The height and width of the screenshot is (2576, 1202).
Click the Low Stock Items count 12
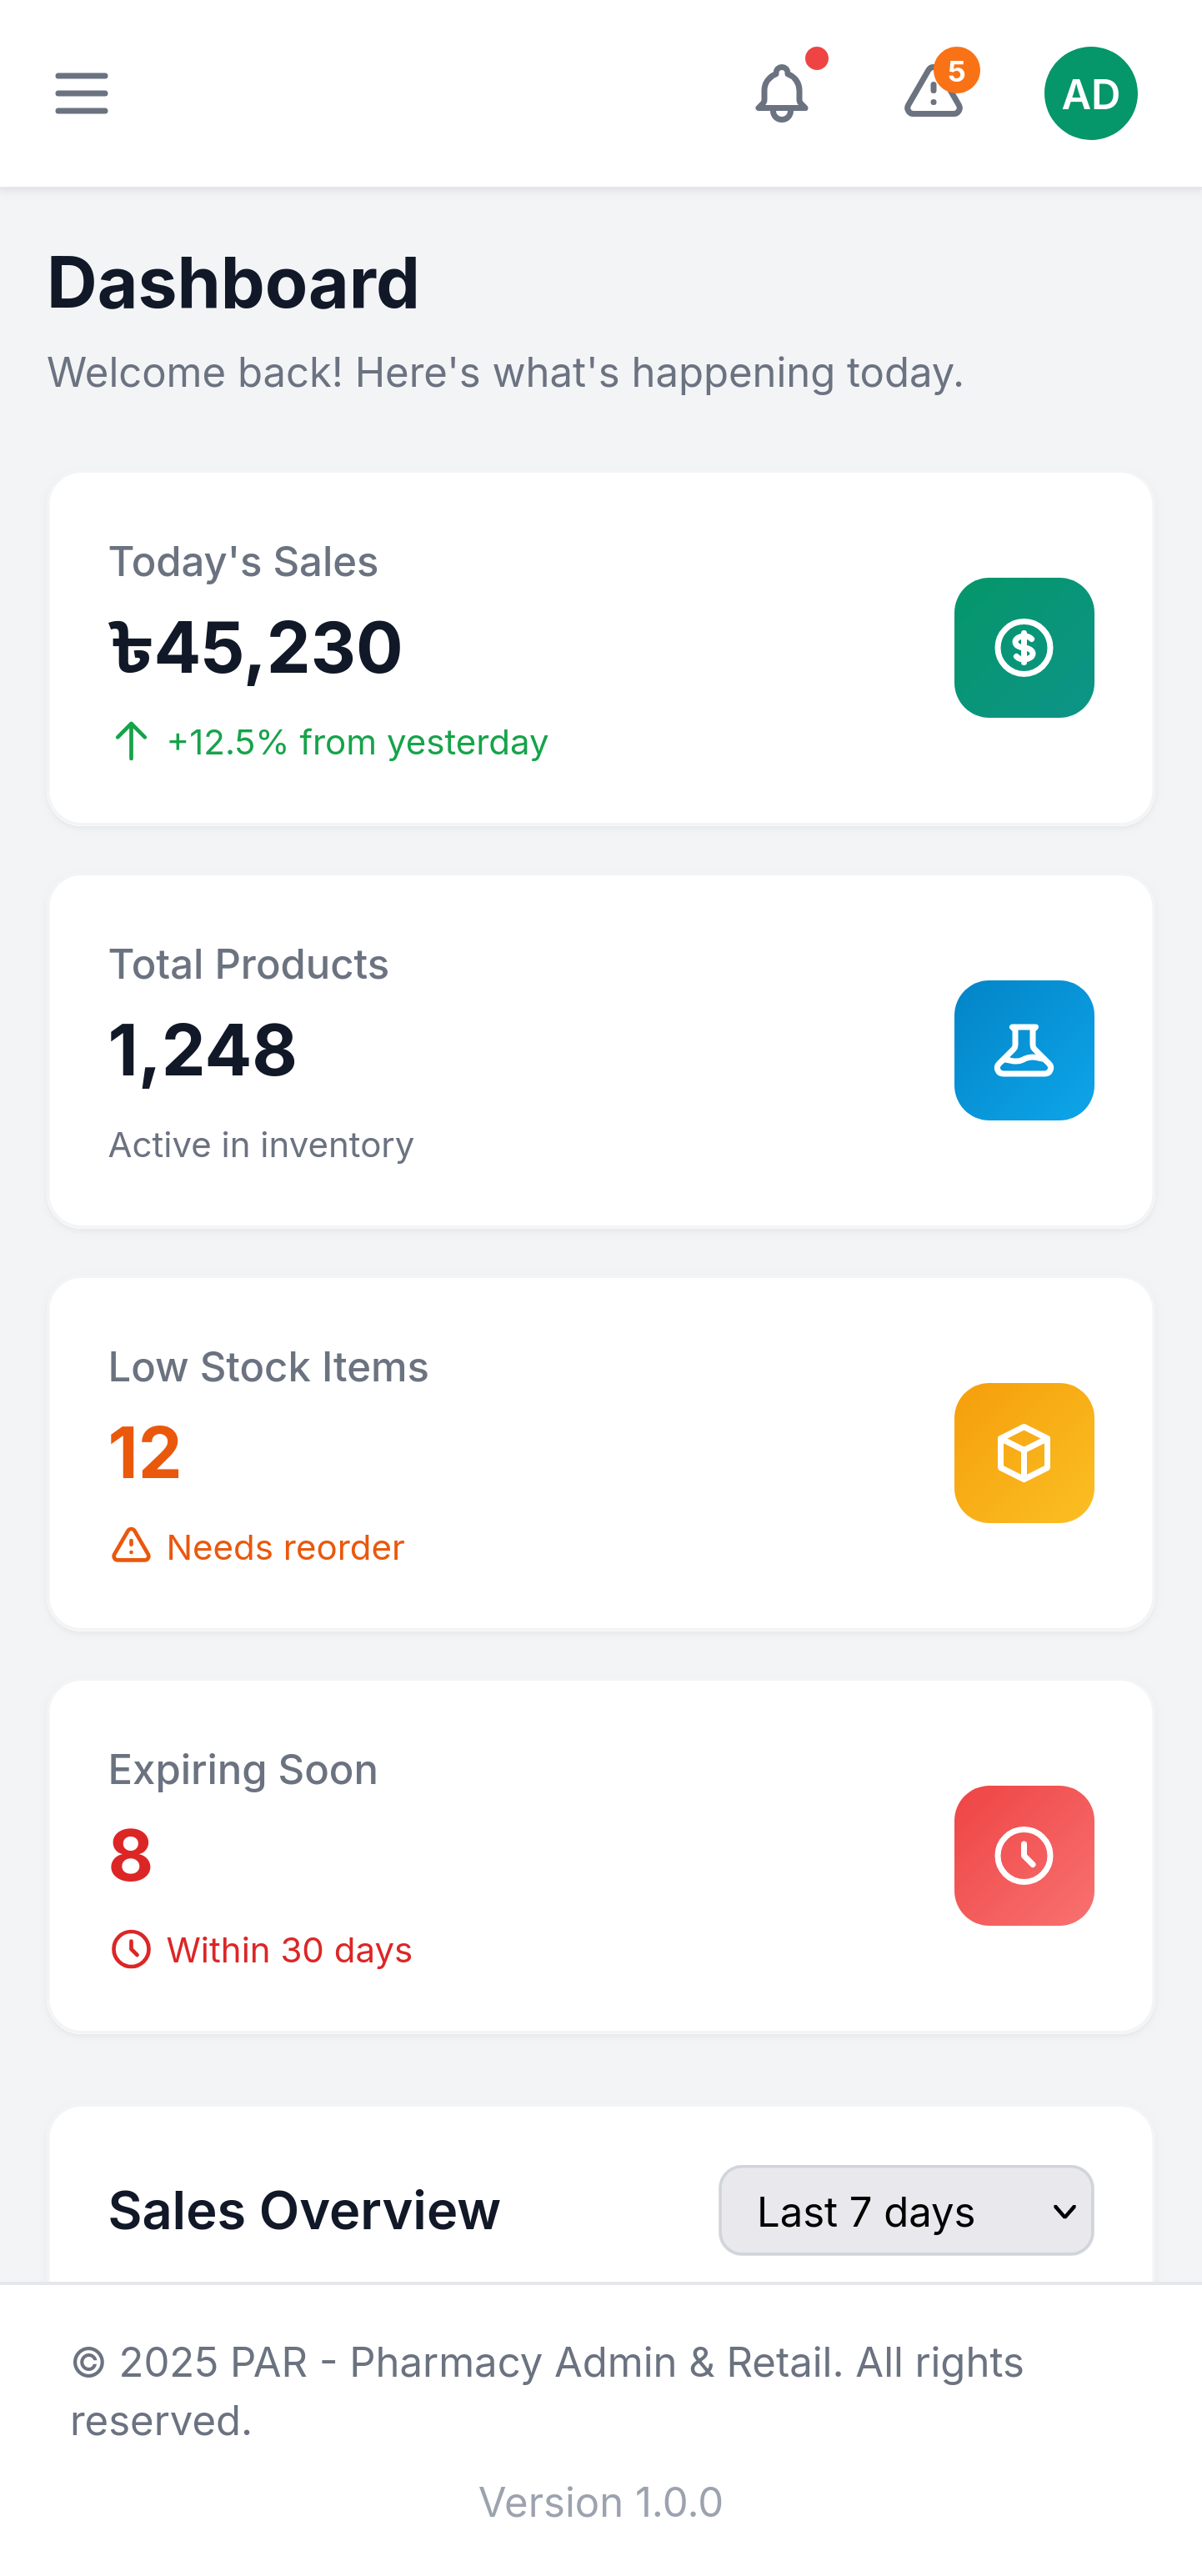point(145,1453)
